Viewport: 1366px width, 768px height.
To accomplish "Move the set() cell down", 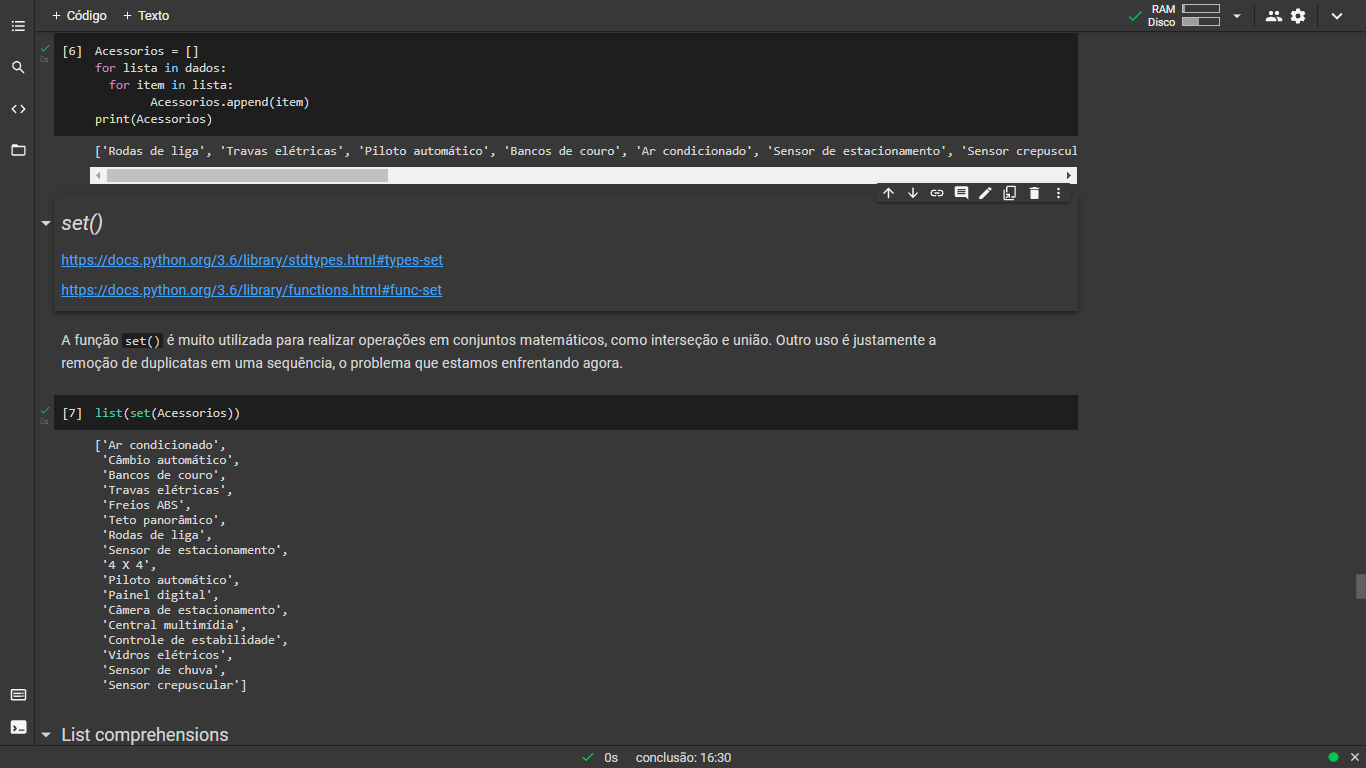I will (913, 193).
